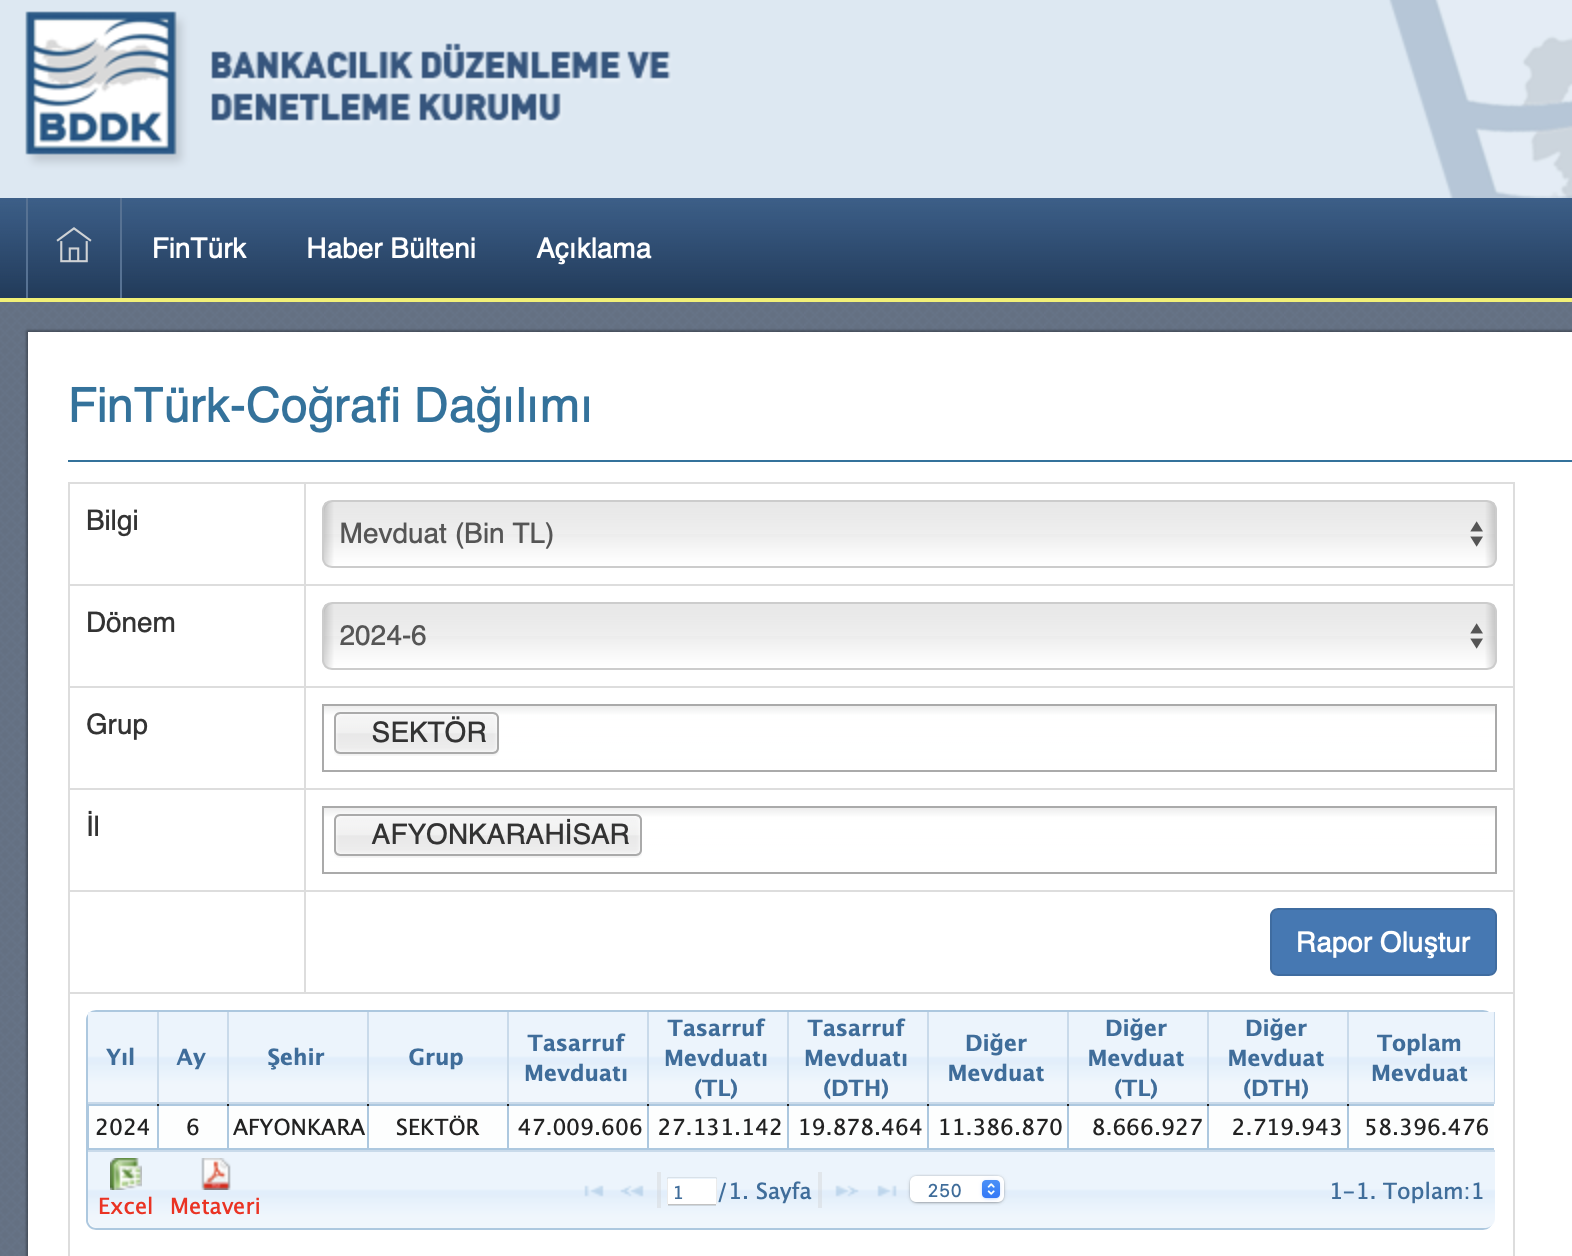This screenshot has height=1256, width=1572.
Task: Go to next page arrow
Action: 847,1191
